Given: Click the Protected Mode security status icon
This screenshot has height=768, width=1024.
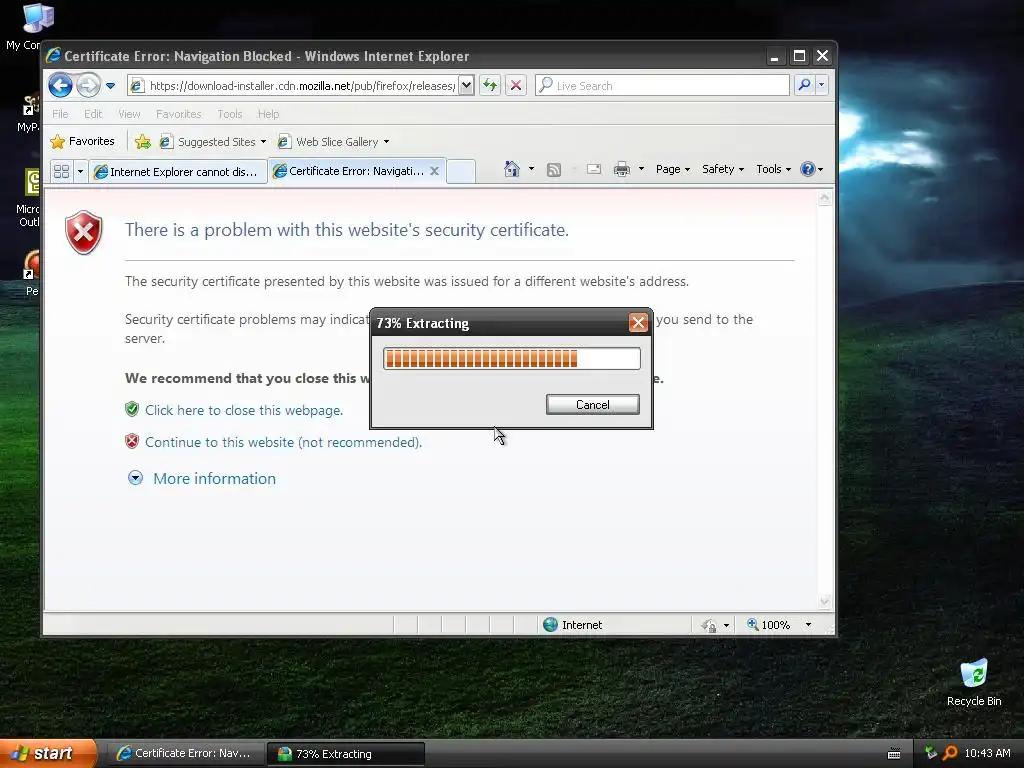Looking at the screenshot, I should coord(709,626).
